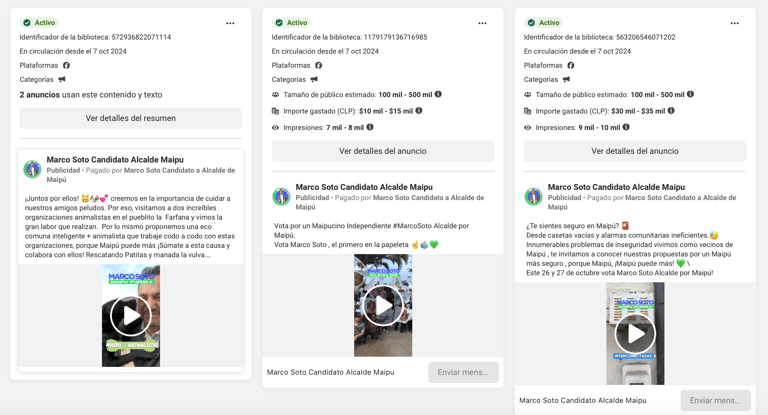The height and width of the screenshot is (415, 768).
Task: Click Ver detalles del anuncio for ad 563206546071202
Action: click(x=635, y=151)
